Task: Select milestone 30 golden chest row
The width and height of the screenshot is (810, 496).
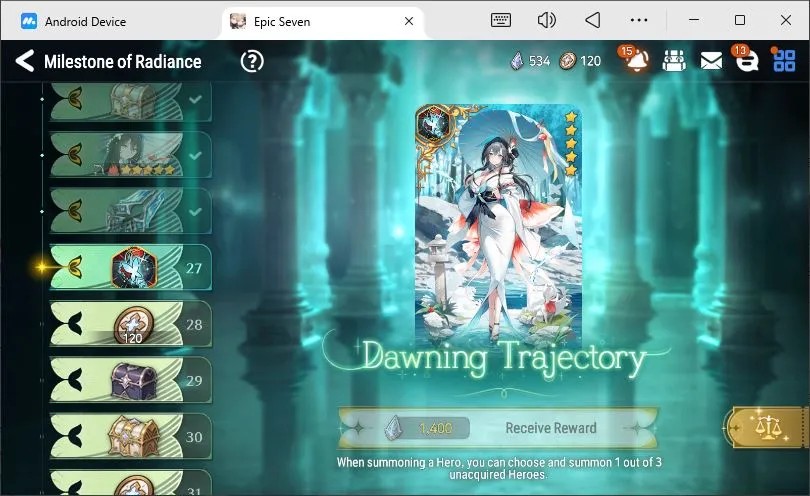Action: [x=131, y=437]
